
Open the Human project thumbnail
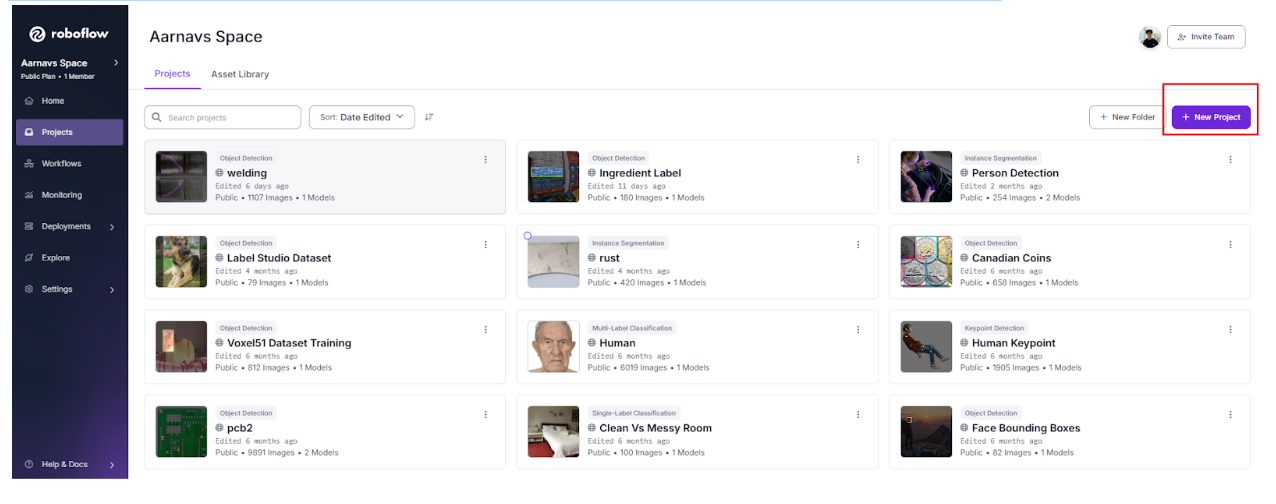pyautogui.click(x=553, y=346)
